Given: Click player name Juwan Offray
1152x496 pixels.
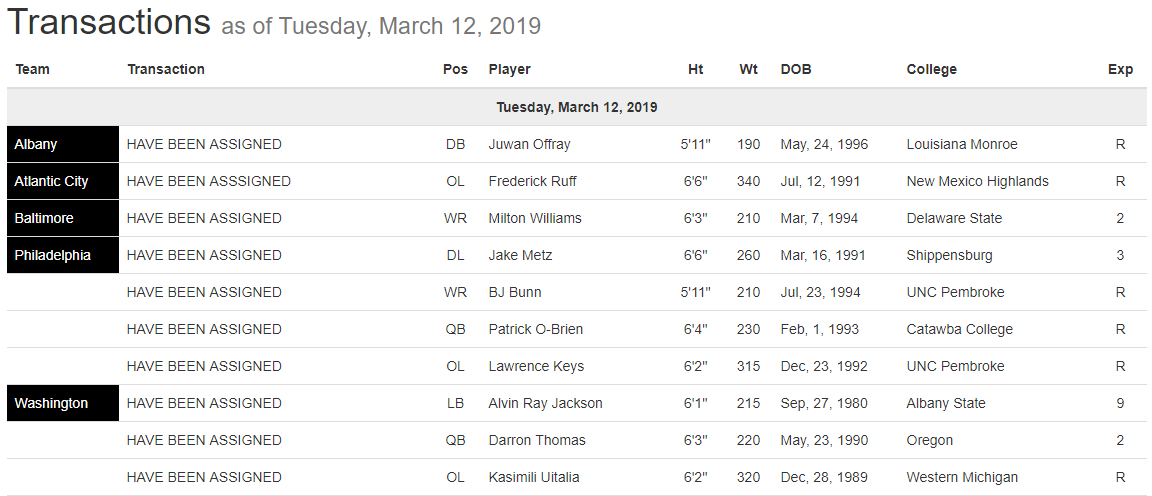Looking at the screenshot, I should click(529, 144).
